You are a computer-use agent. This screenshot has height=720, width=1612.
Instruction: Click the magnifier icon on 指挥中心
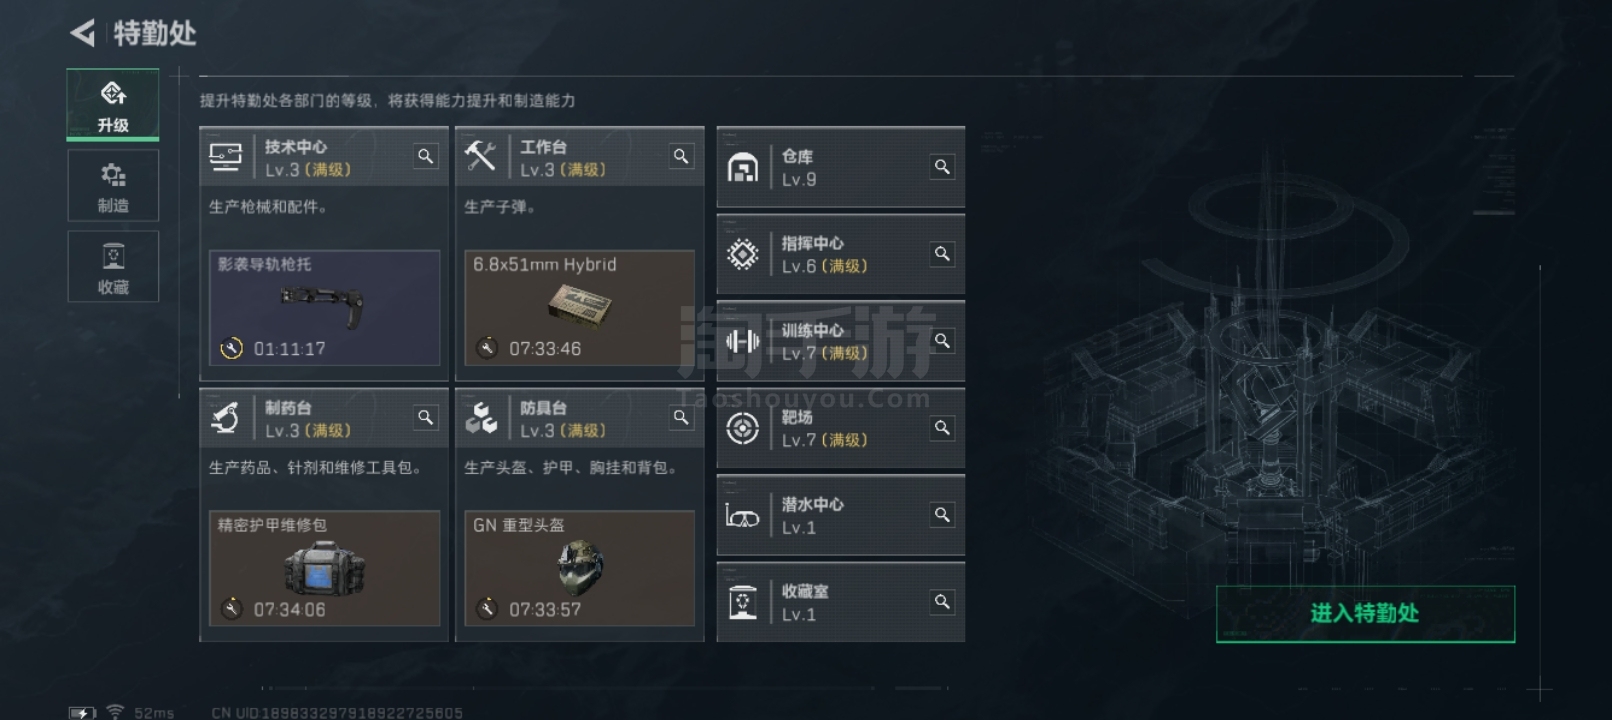(942, 254)
